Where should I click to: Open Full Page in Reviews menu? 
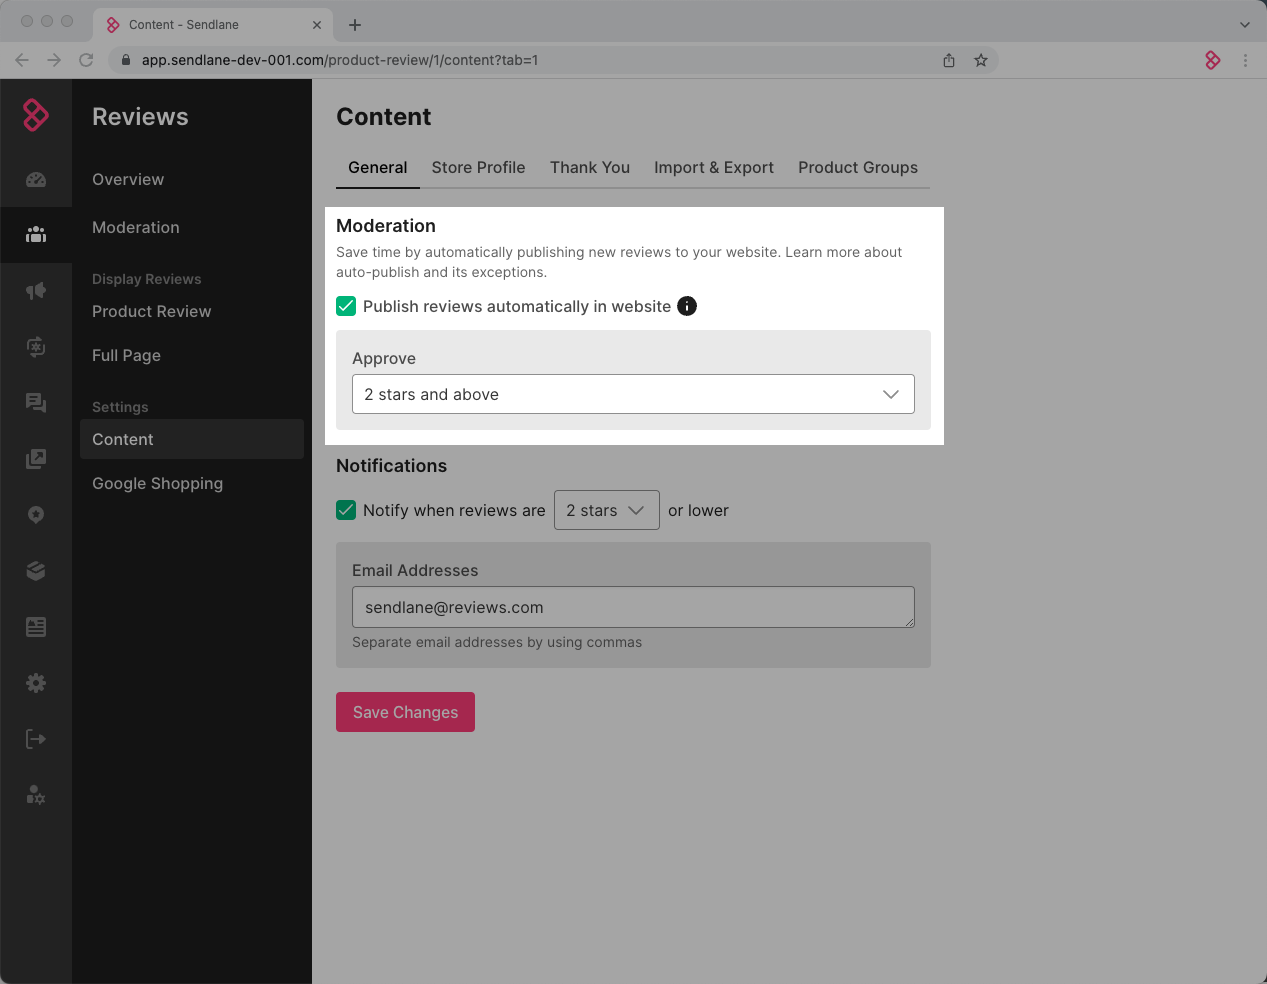click(x=126, y=355)
